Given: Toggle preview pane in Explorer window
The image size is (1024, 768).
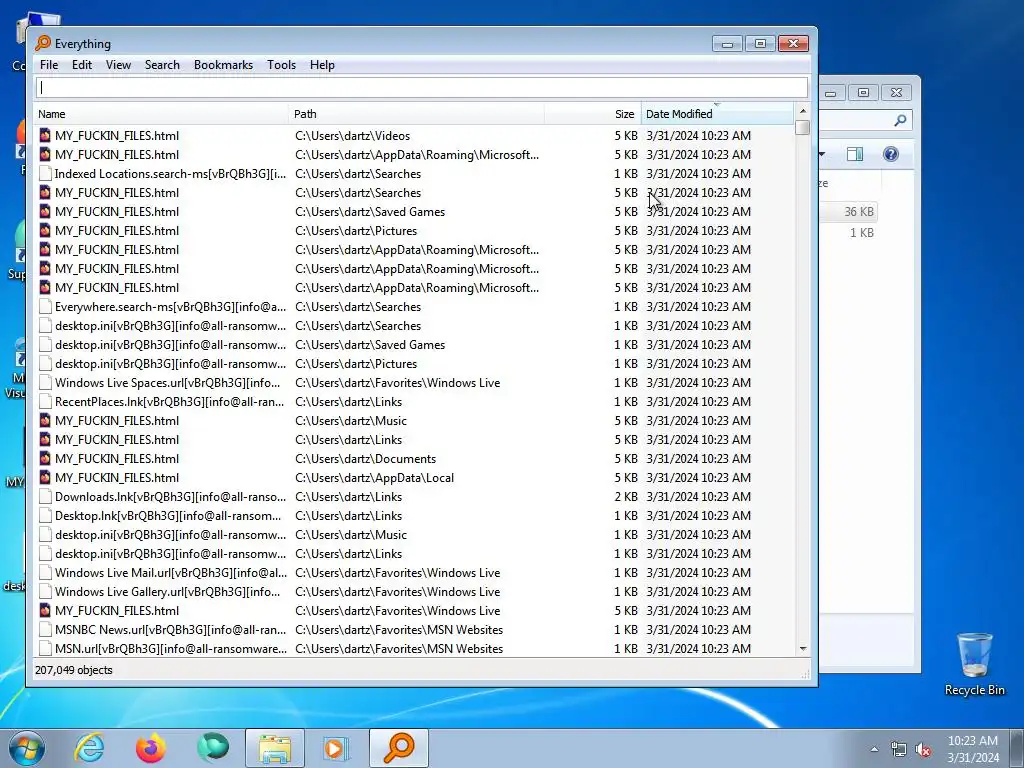Looking at the screenshot, I should pyautogui.click(x=854, y=154).
